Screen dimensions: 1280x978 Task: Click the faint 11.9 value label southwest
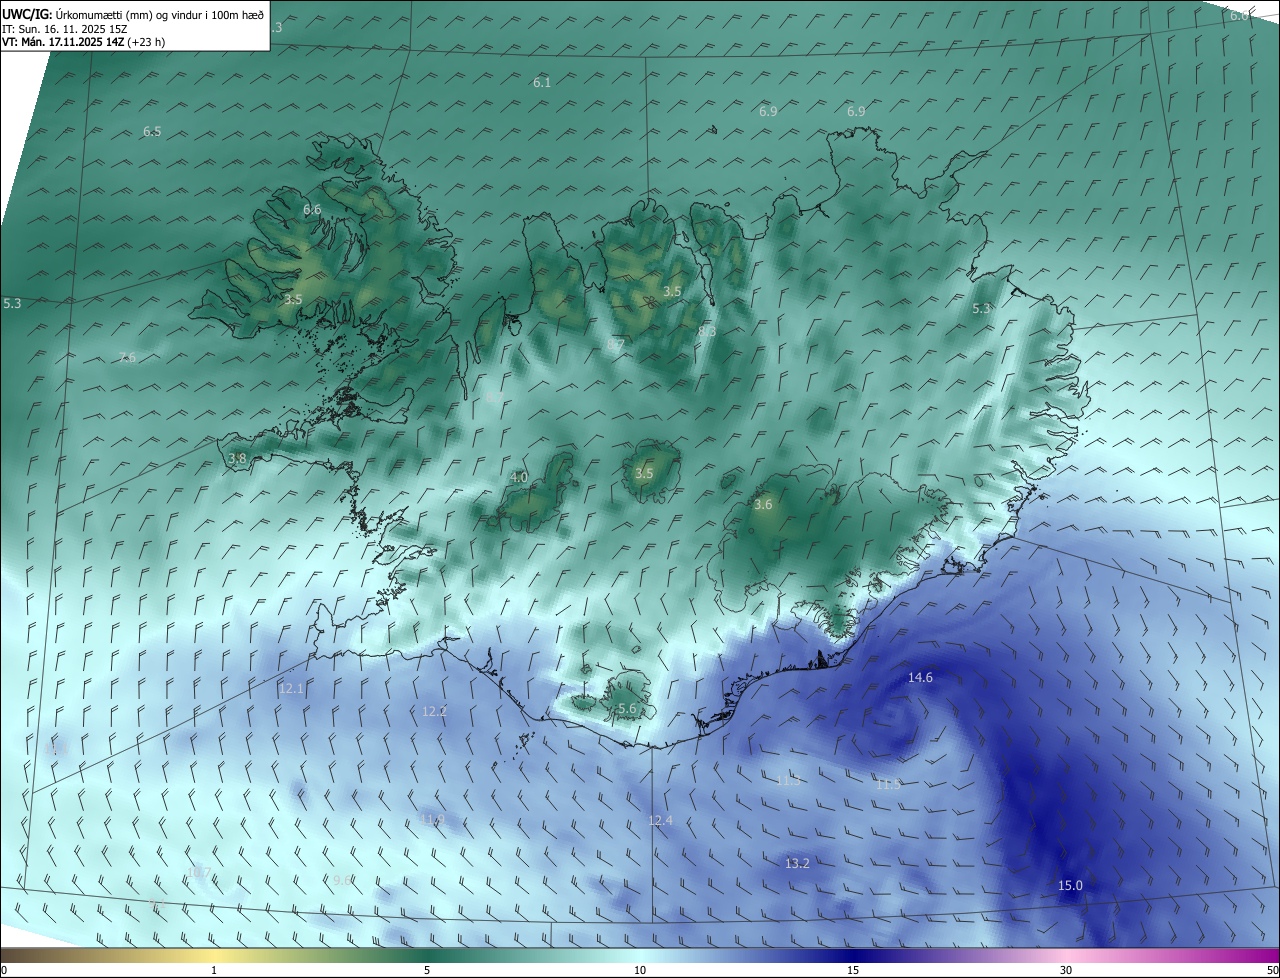[432, 820]
